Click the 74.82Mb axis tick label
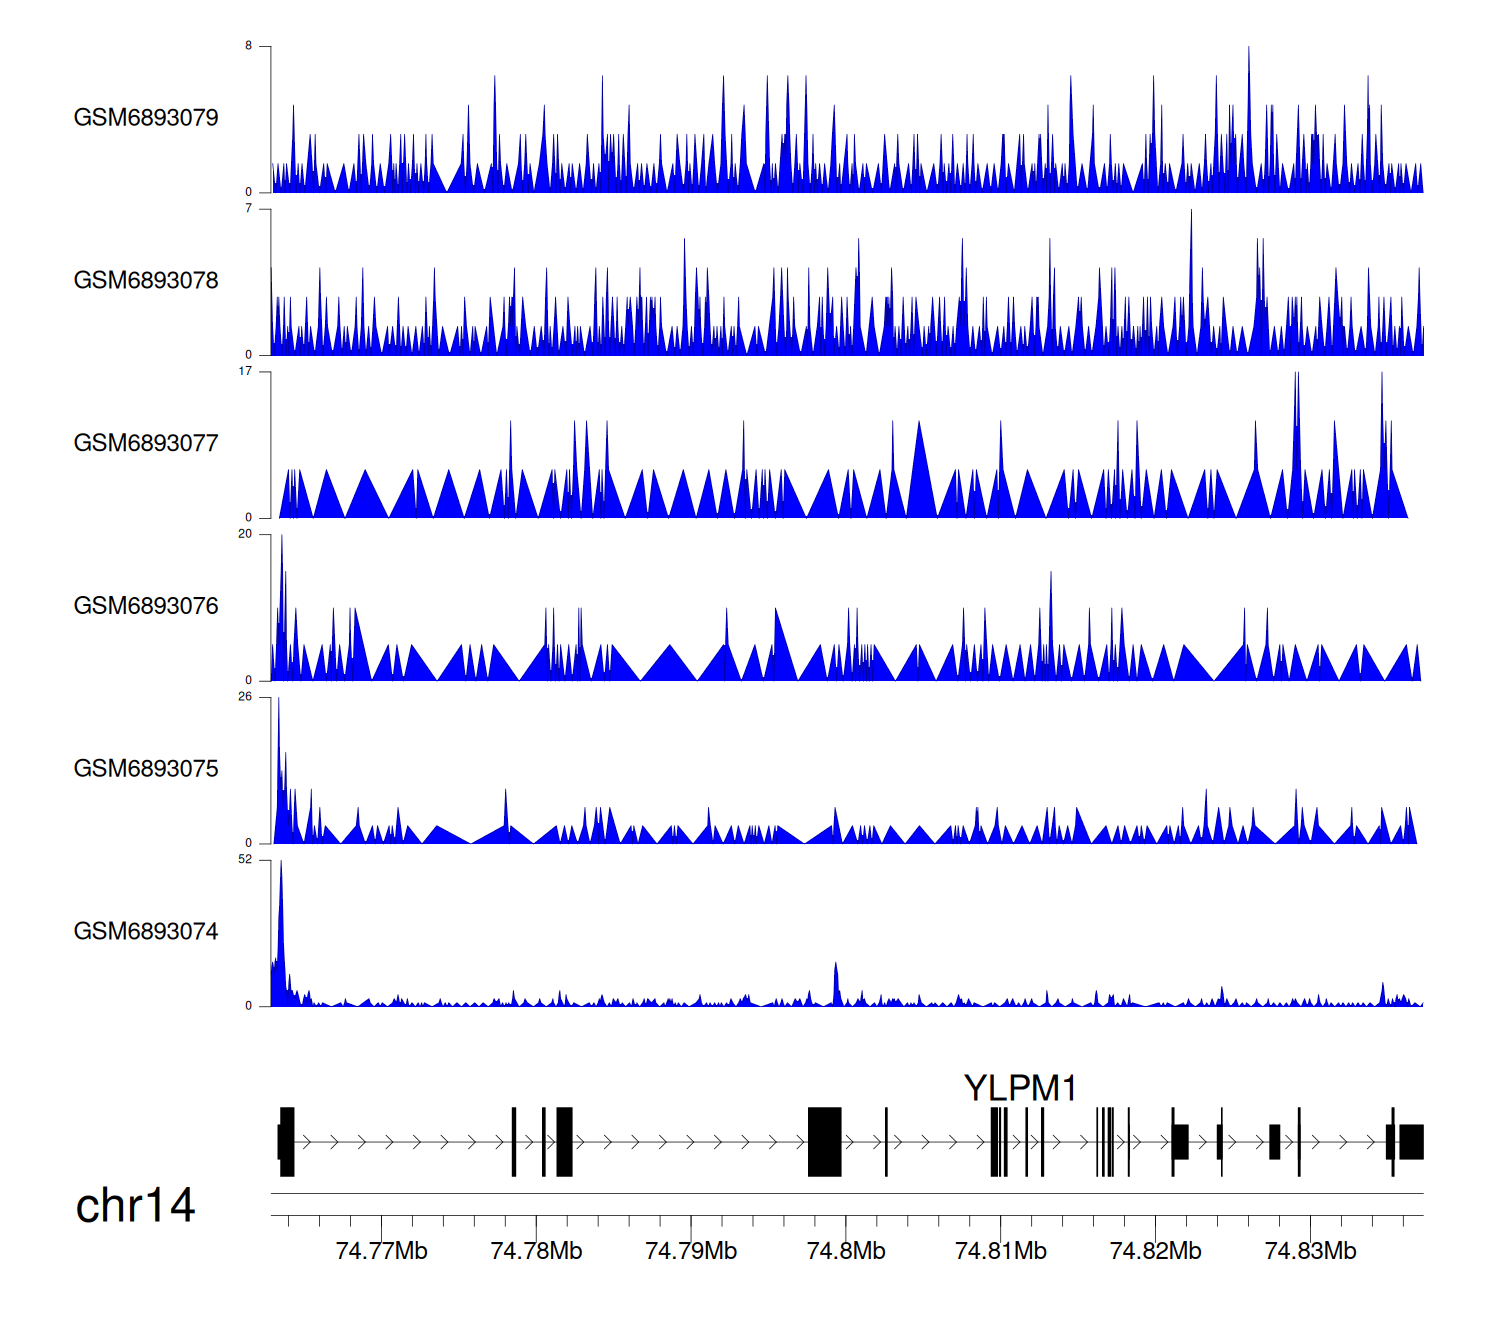 [x=1156, y=1251]
